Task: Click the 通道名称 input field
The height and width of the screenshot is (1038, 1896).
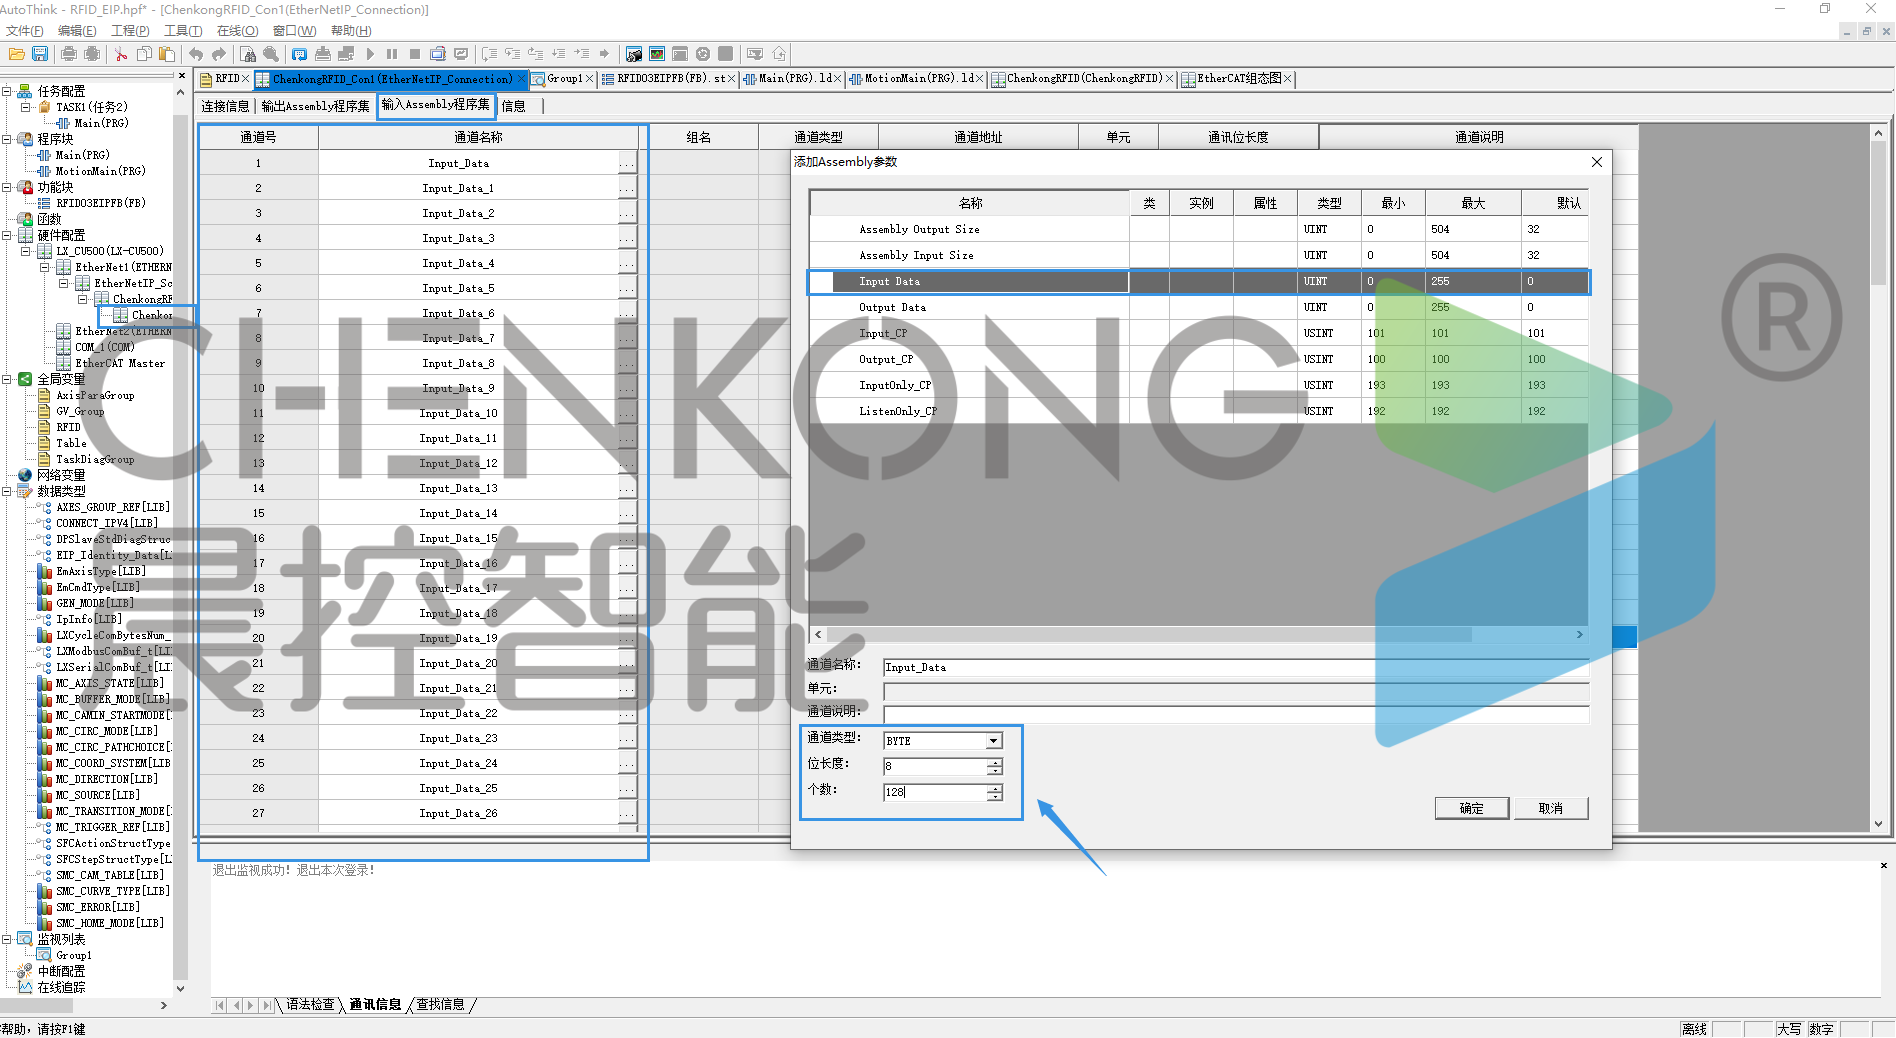Action: point(1236,667)
